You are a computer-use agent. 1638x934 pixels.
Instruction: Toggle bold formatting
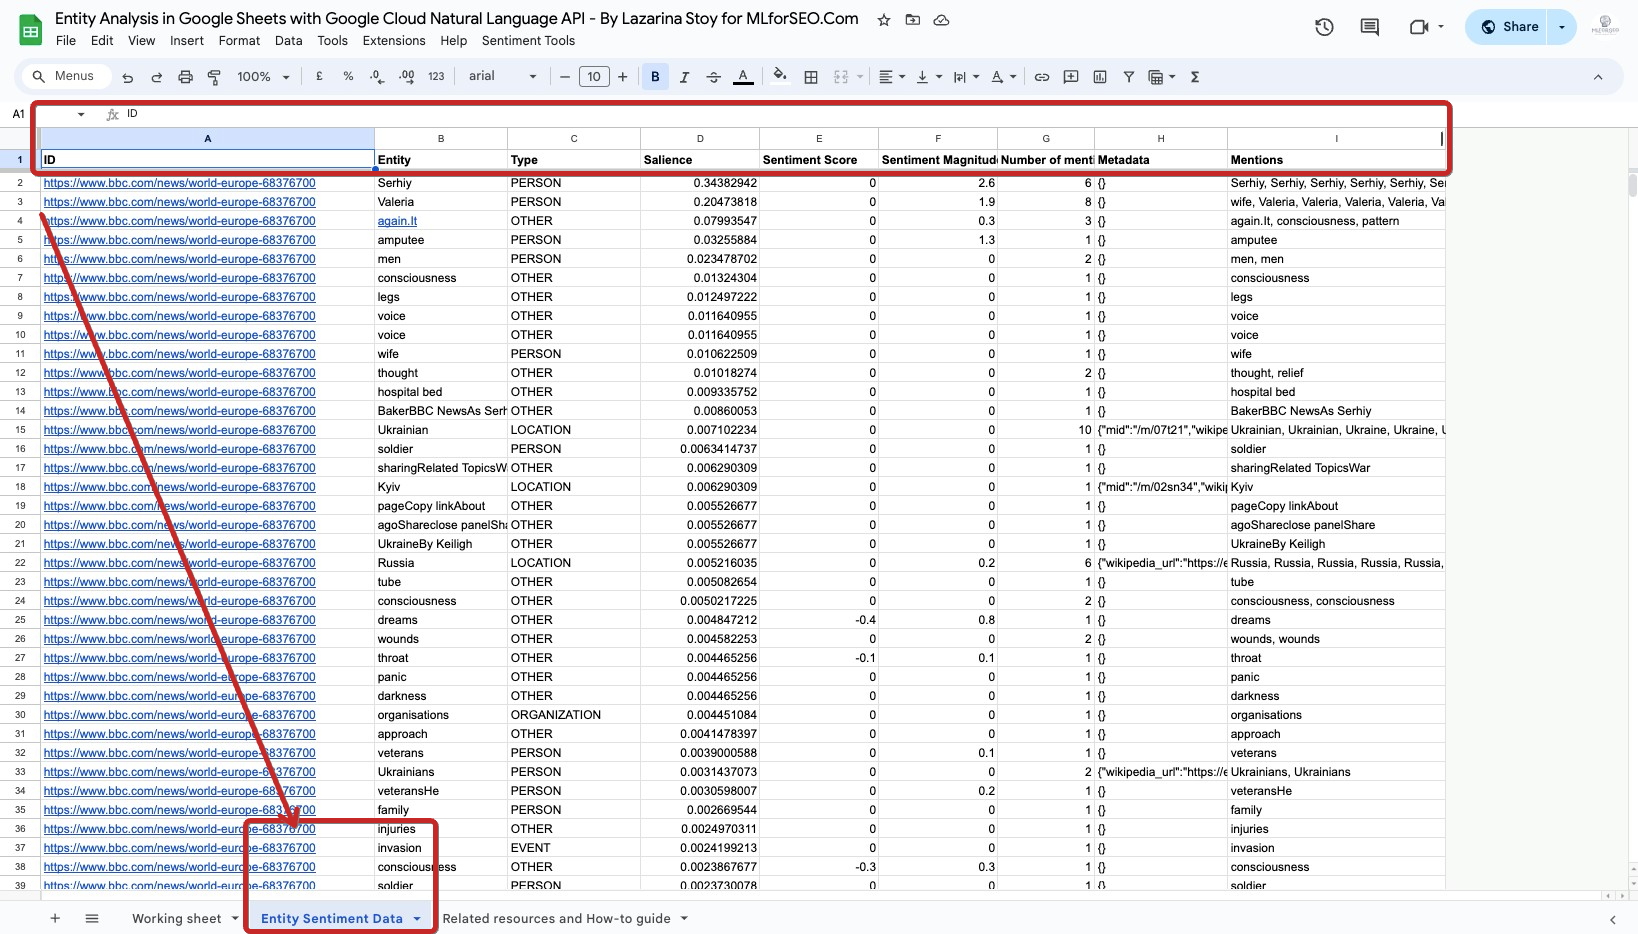655,76
